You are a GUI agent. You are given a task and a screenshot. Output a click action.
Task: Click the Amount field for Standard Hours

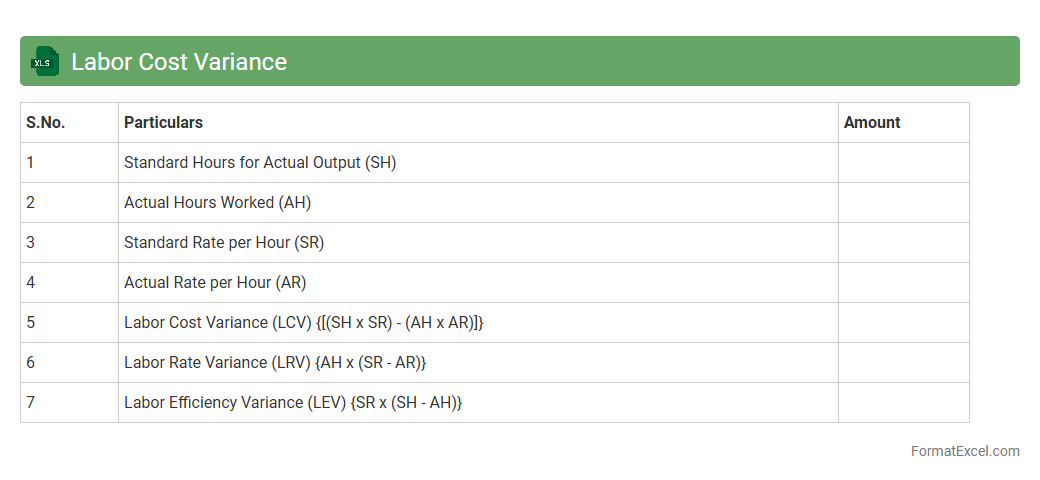(x=903, y=162)
